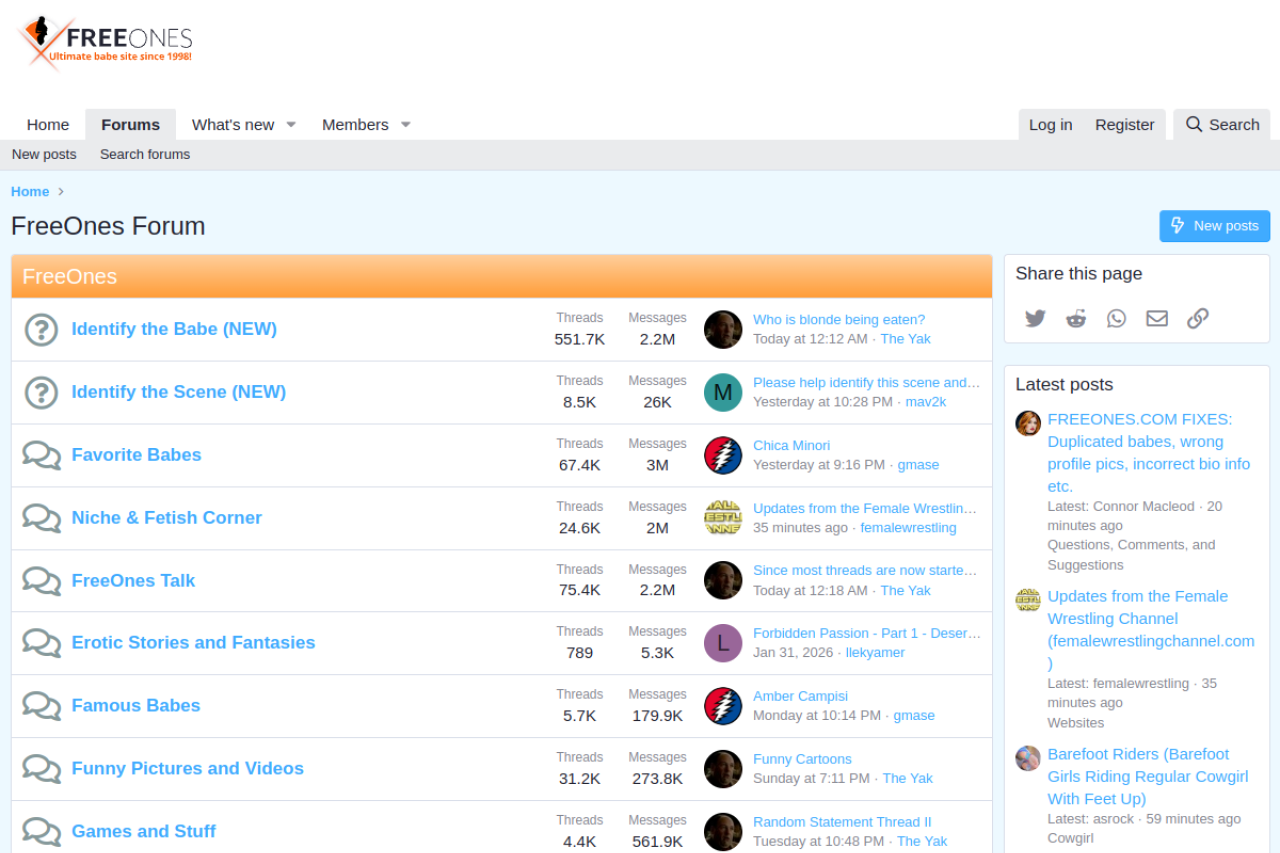Share this page by email envelope icon
The image size is (1280, 853).
coord(1156,318)
